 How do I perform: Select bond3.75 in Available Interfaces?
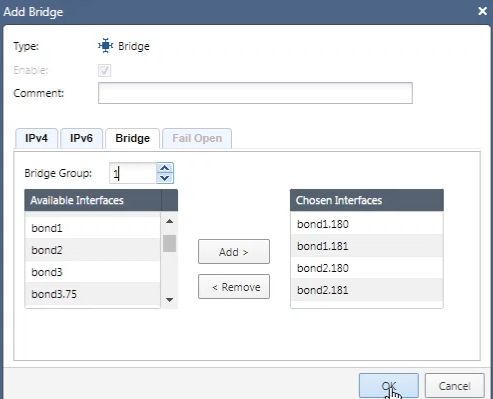(x=92, y=294)
